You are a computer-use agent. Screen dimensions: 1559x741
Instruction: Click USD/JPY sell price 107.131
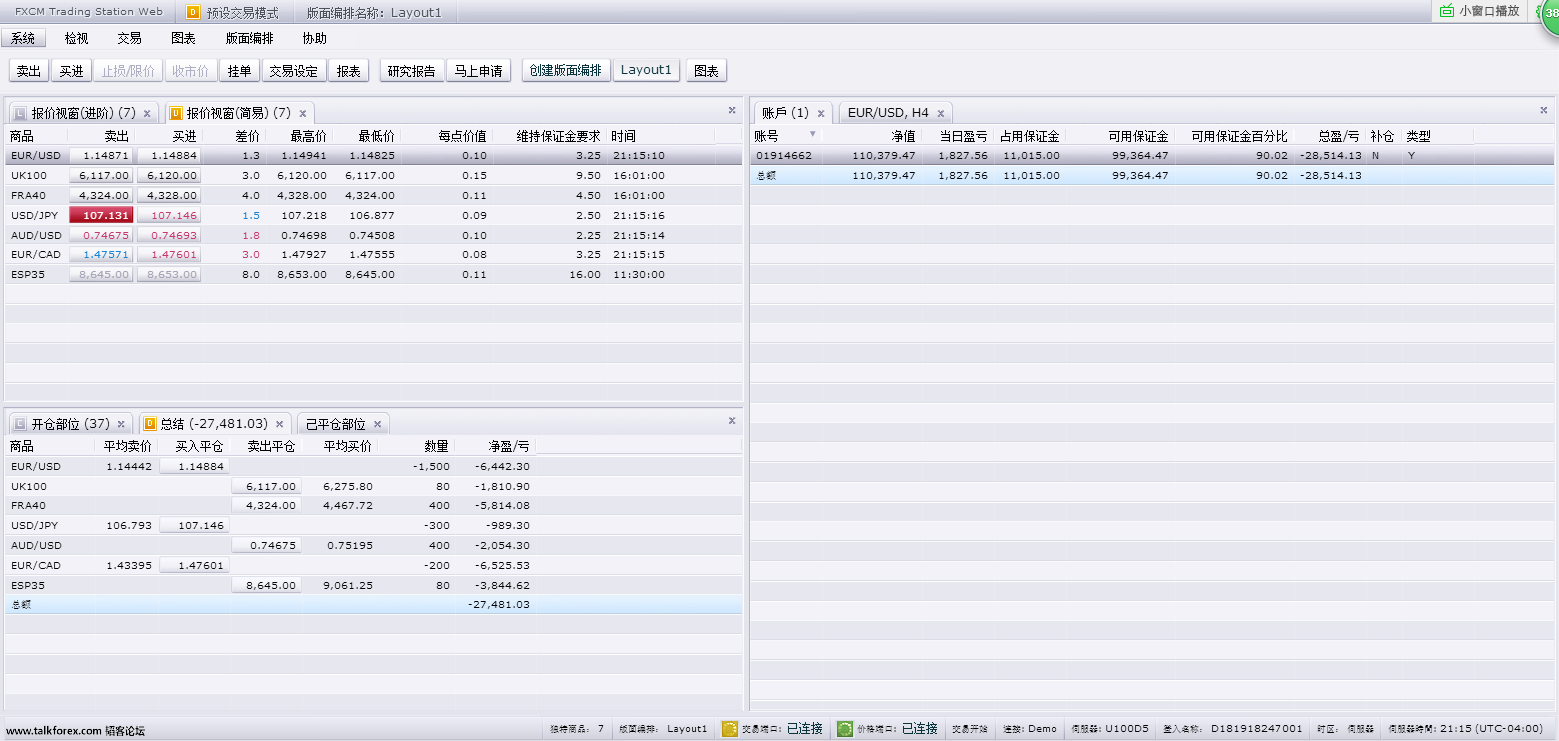point(101,216)
